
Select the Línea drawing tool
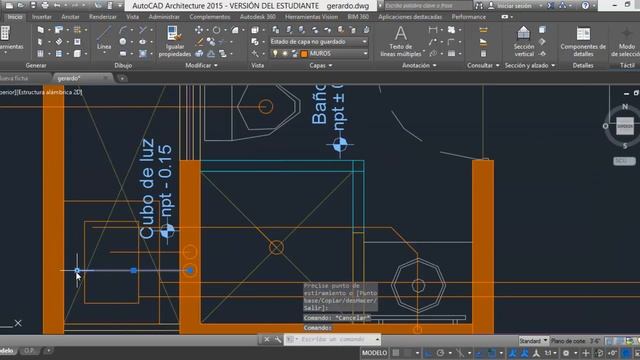(104, 38)
